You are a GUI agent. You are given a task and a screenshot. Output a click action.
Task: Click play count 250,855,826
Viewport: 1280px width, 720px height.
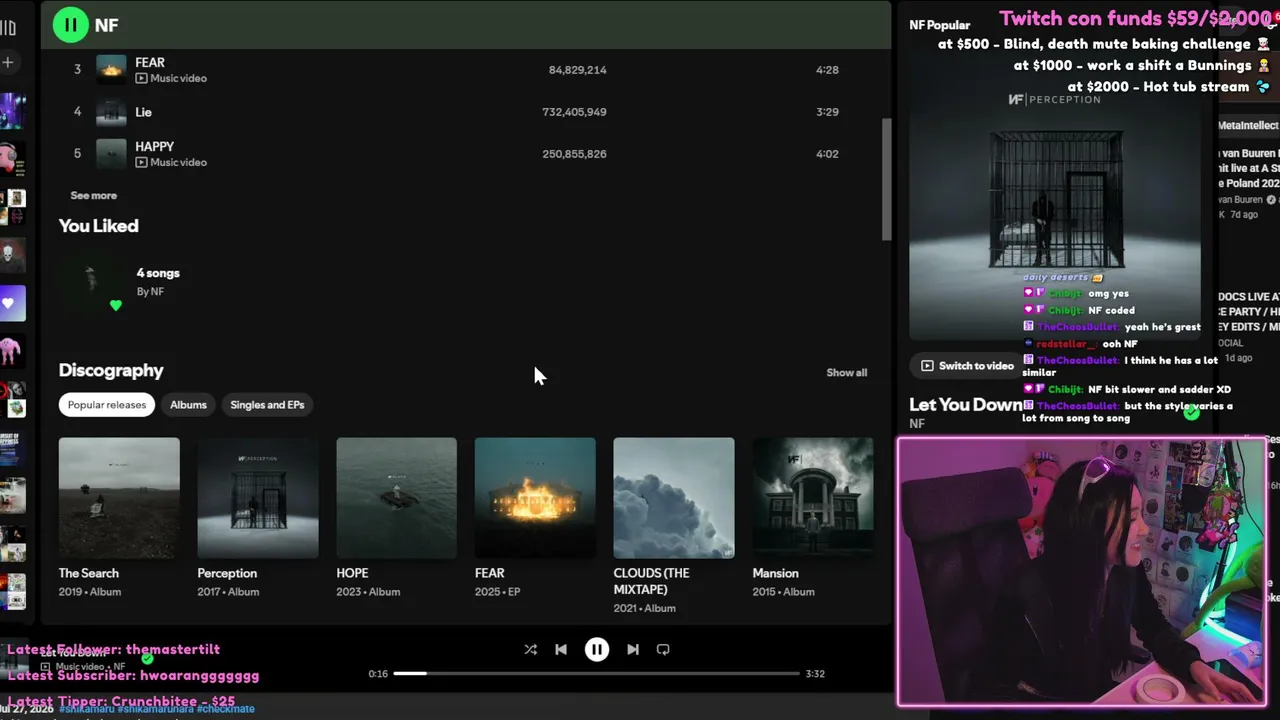click(x=575, y=154)
